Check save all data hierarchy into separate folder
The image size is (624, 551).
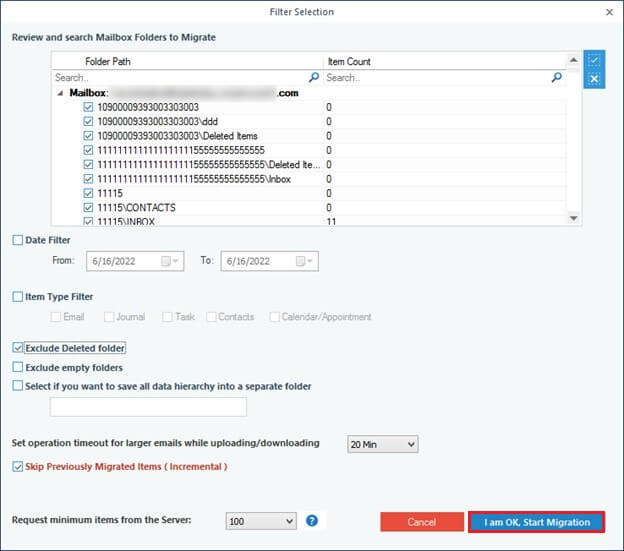point(18,386)
